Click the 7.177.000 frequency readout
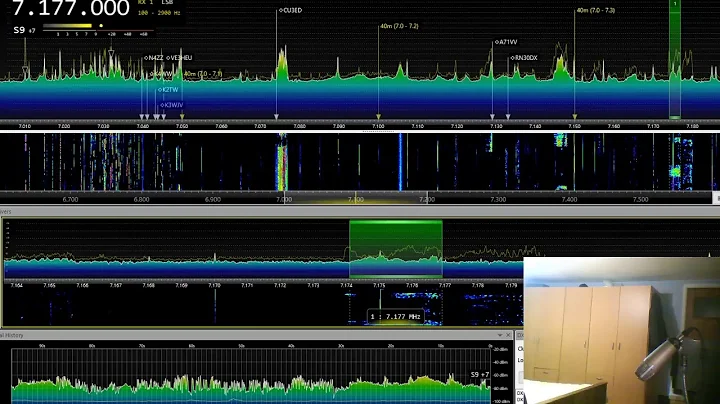Image resolution: width=720 pixels, height=404 pixels. click(70, 8)
